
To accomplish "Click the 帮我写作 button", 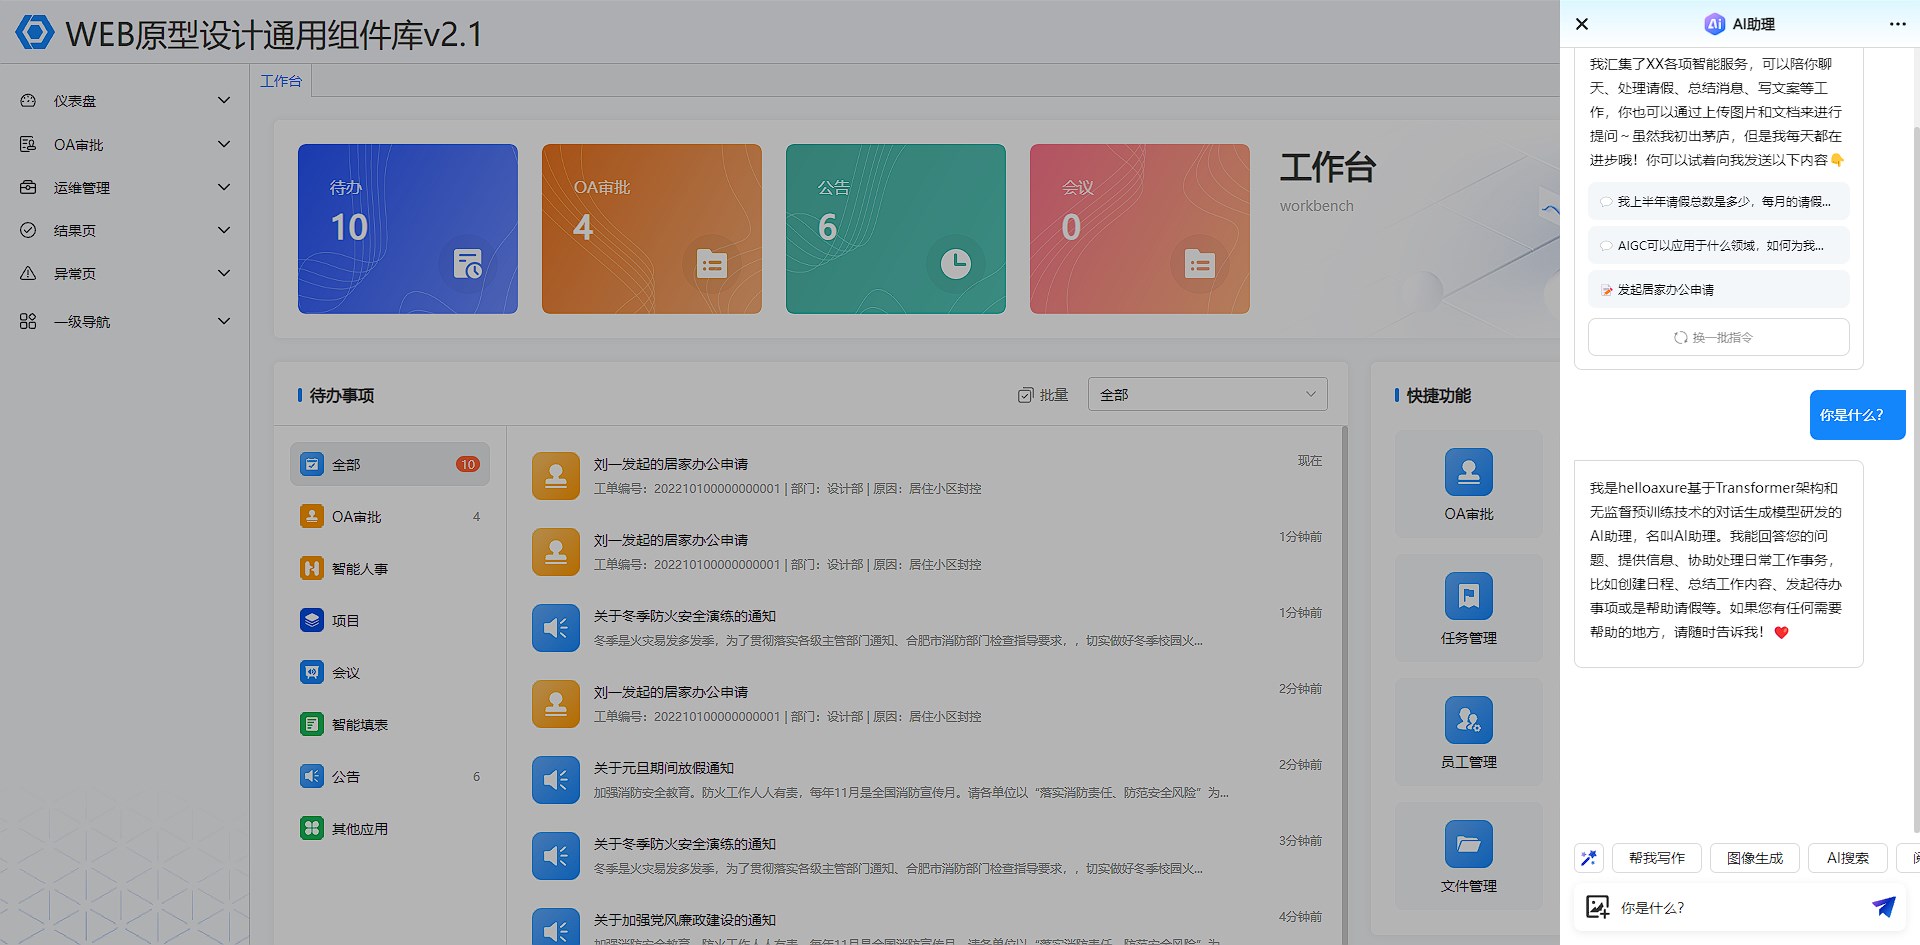I will tap(1656, 858).
